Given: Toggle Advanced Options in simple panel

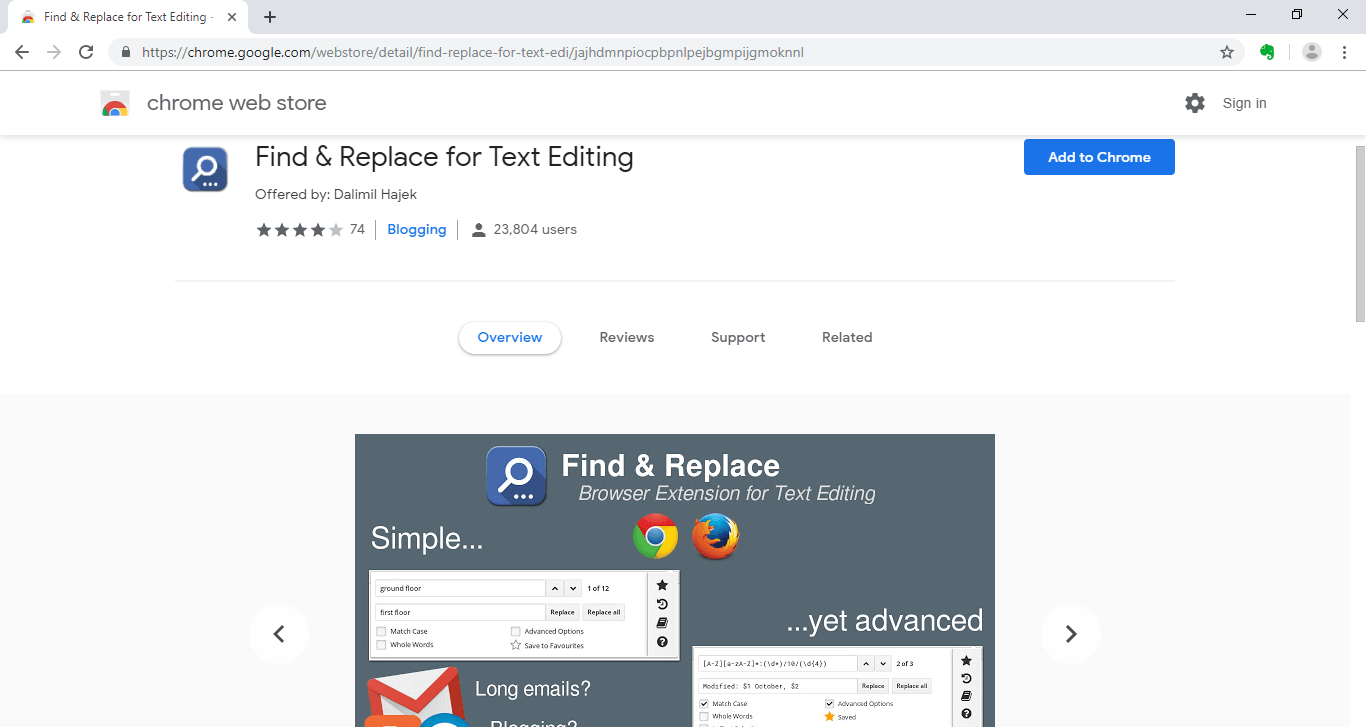Looking at the screenshot, I should click(515, 632).
